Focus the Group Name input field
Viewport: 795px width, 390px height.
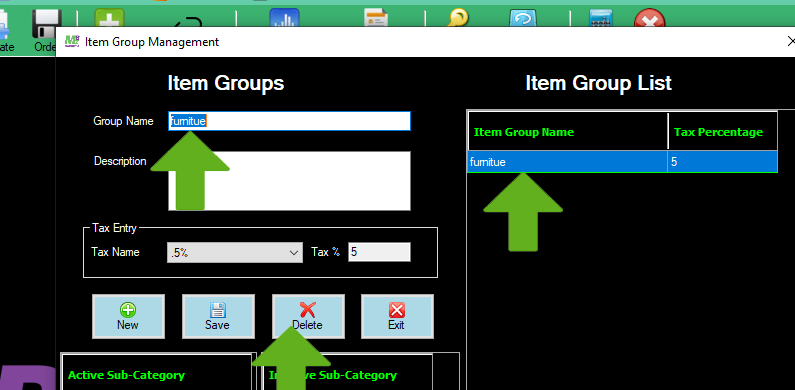(x=289, y=121)
